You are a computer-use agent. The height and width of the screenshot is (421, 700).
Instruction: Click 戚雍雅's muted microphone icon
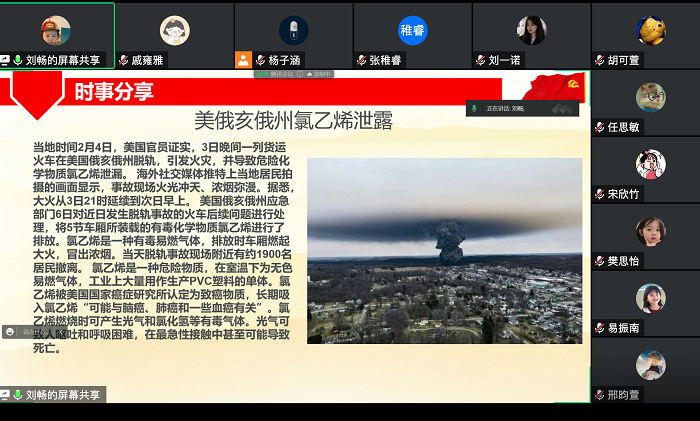[x=123, y=60]
